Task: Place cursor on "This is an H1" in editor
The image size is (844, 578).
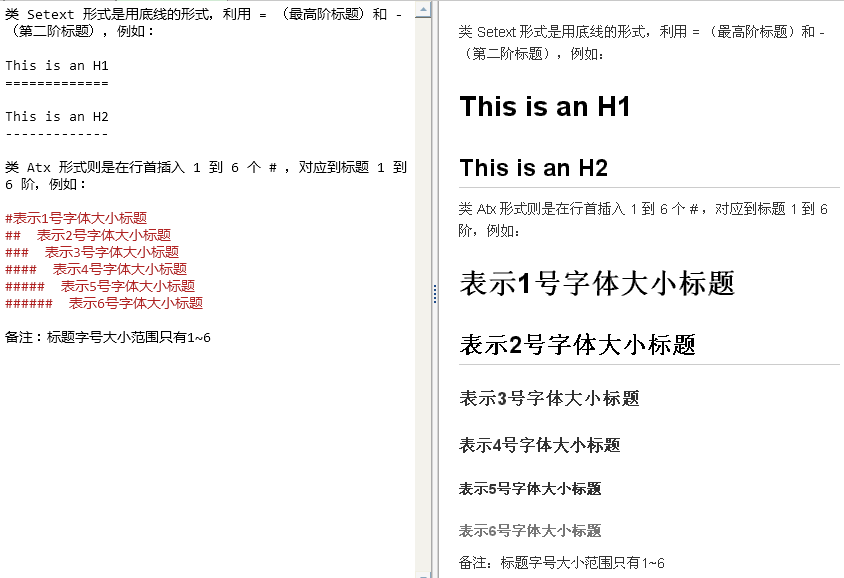Action: coord(57,66)
